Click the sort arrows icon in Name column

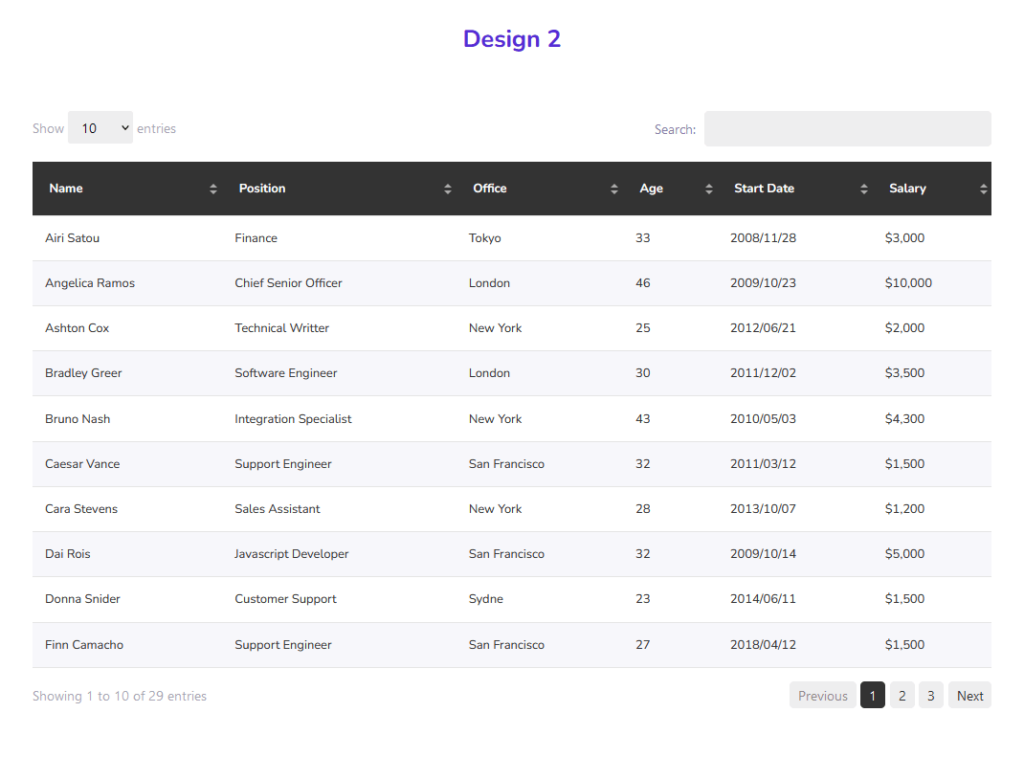point(213,189)
